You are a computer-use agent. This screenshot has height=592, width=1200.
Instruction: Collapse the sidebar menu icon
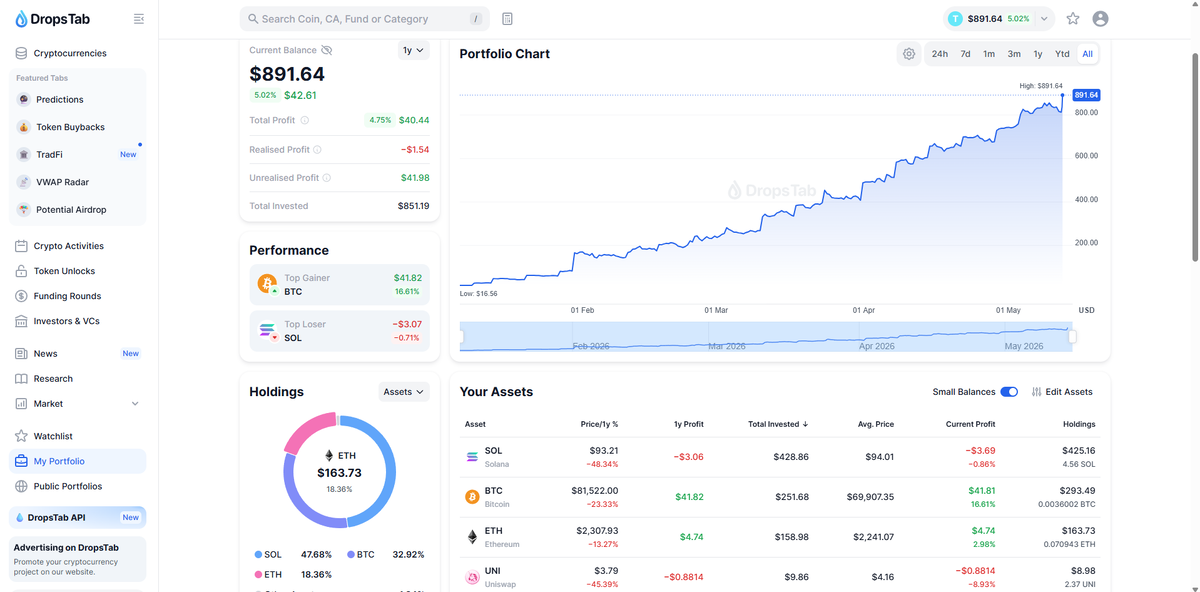click(139, 19)
